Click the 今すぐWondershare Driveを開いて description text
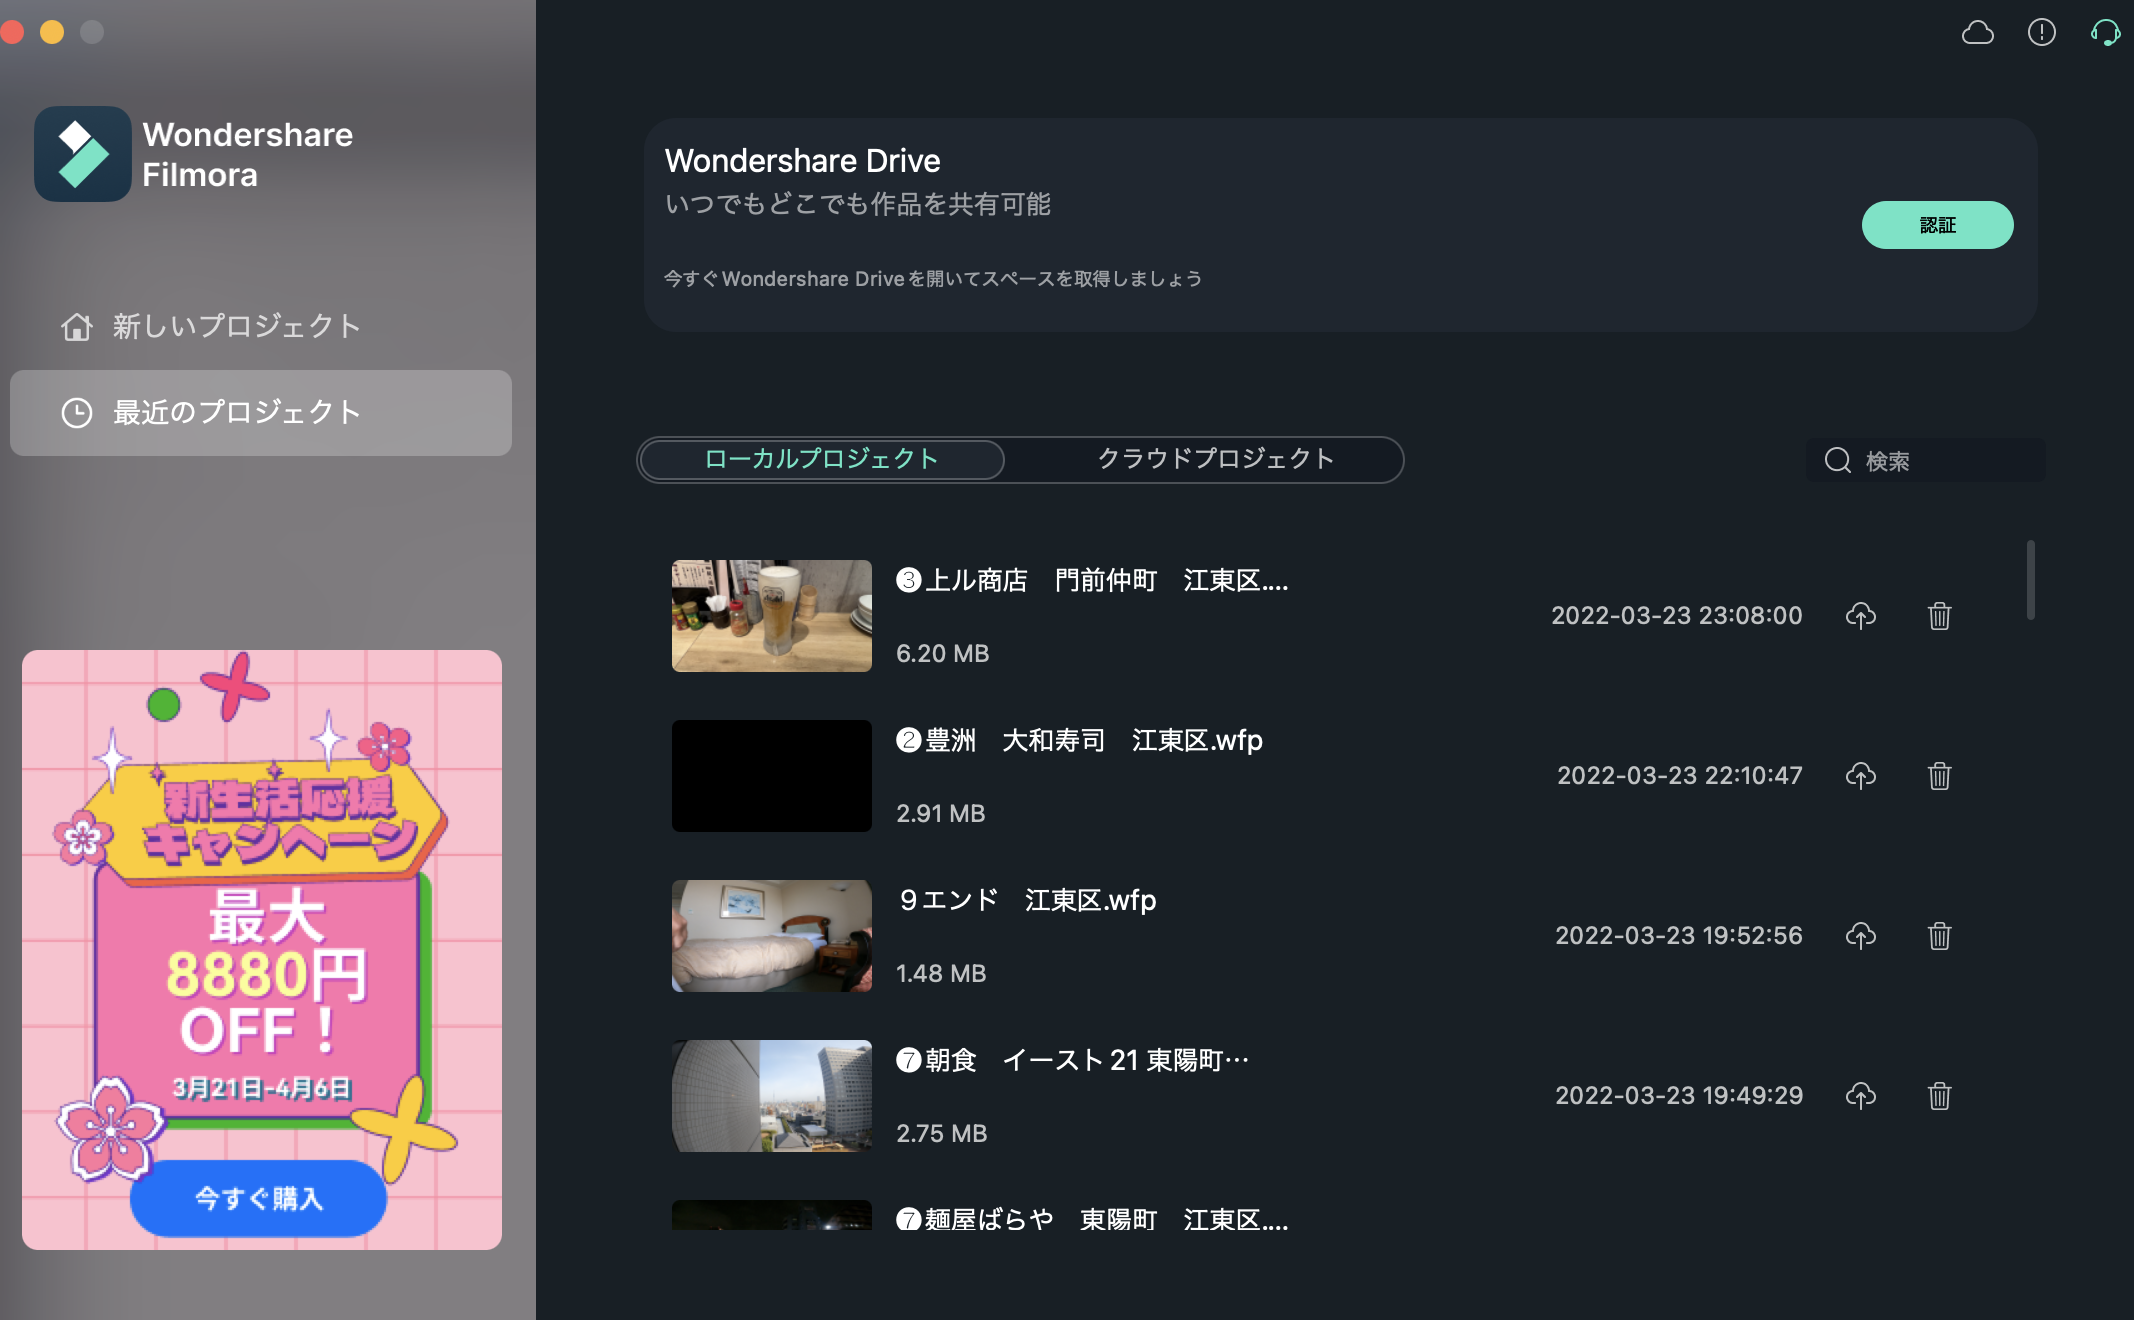This screenshot has width=2134, height=1320. (x=933, y=279)
